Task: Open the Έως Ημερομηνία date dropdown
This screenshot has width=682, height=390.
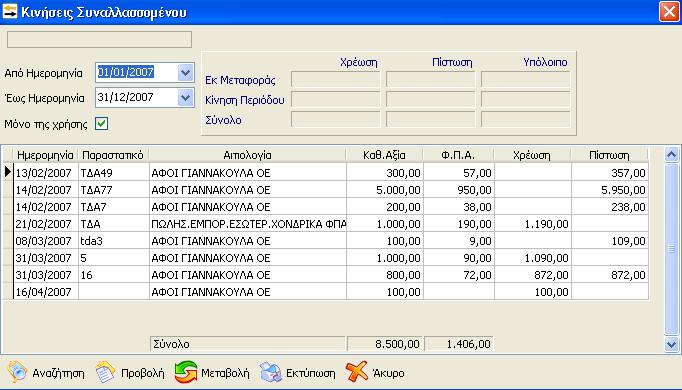Action: click(185, 97)
